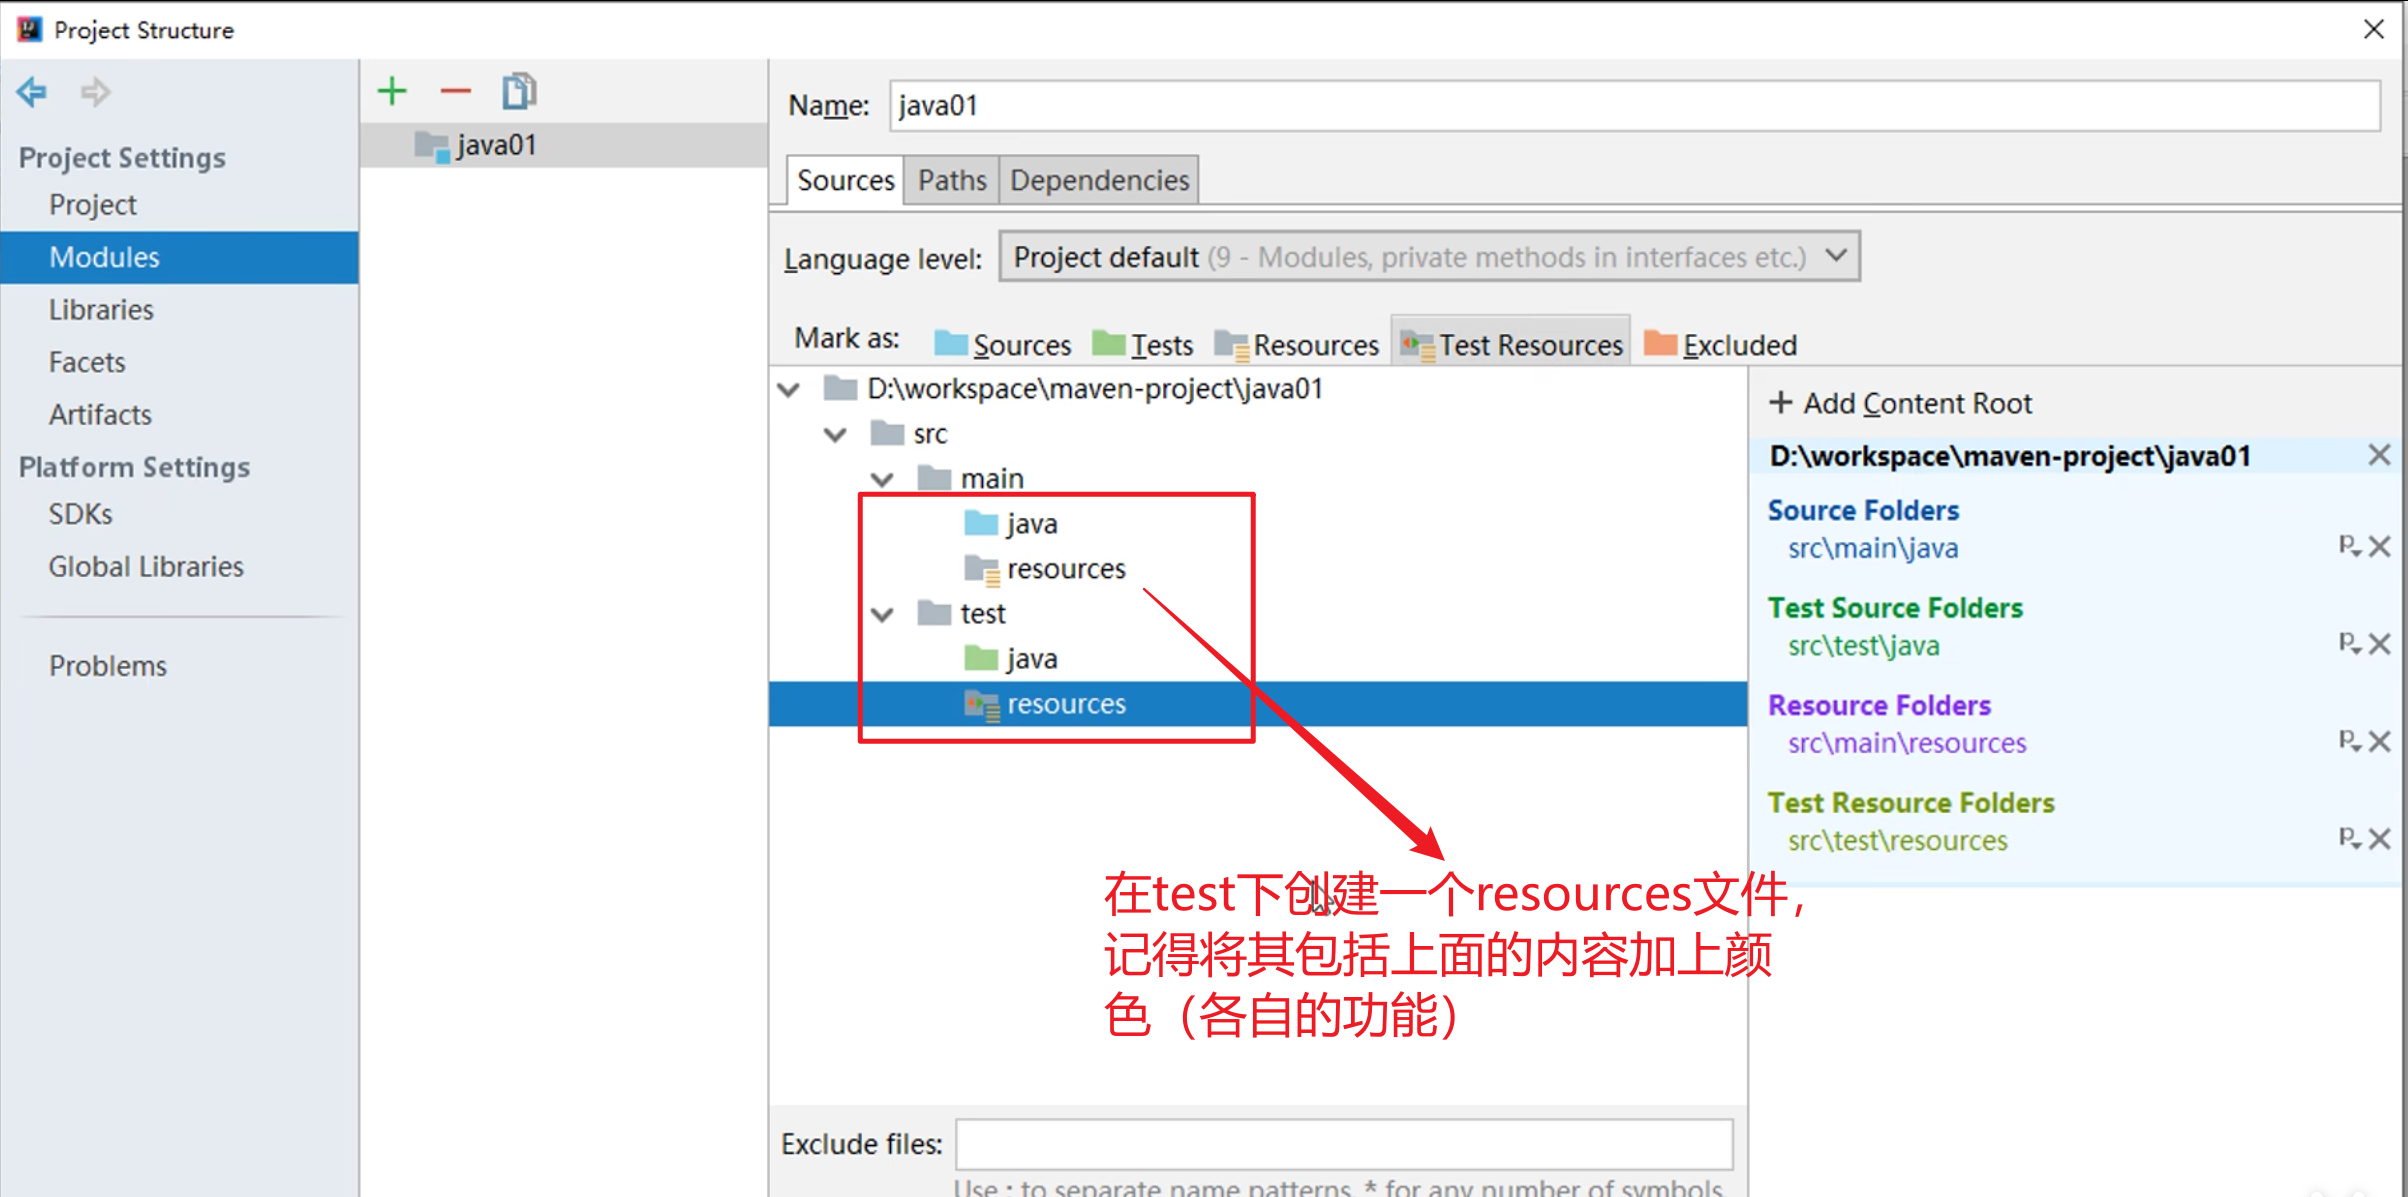This screenshot has height=1197, width=2408.
Task: Mark as Sources folder
Action: point(1002,345)
